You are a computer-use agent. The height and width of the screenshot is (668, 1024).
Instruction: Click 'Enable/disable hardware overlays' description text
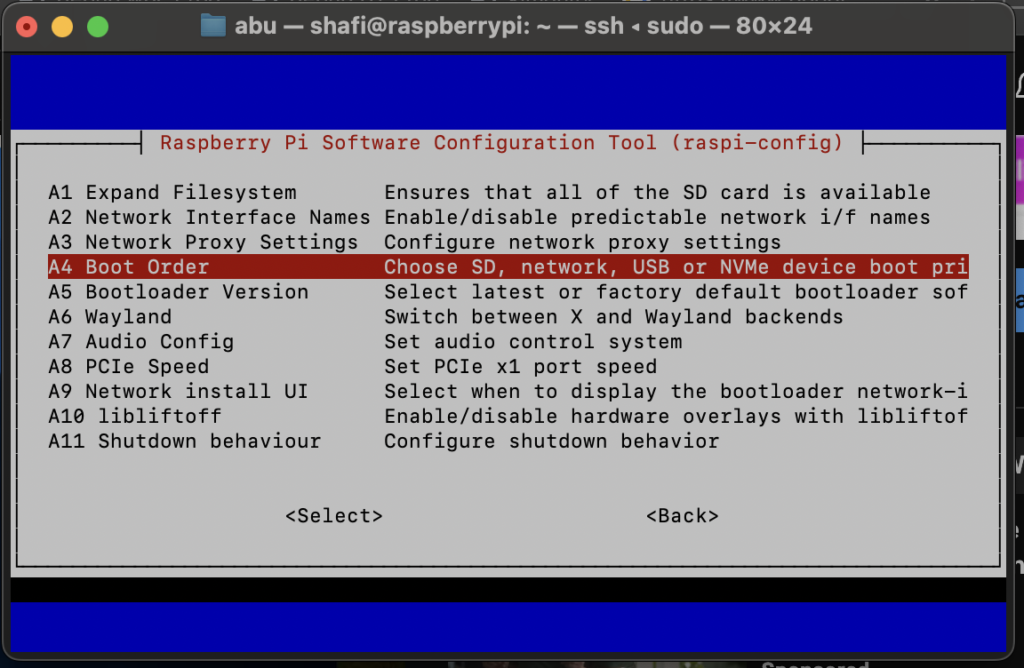click(676, 416)
